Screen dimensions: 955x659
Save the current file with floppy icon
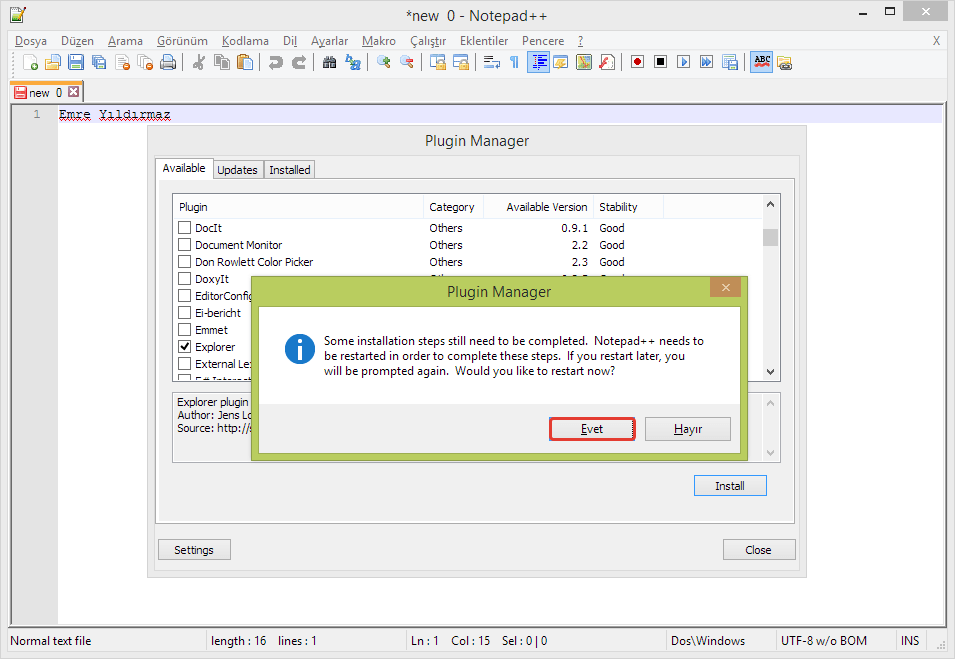[76, 62]
